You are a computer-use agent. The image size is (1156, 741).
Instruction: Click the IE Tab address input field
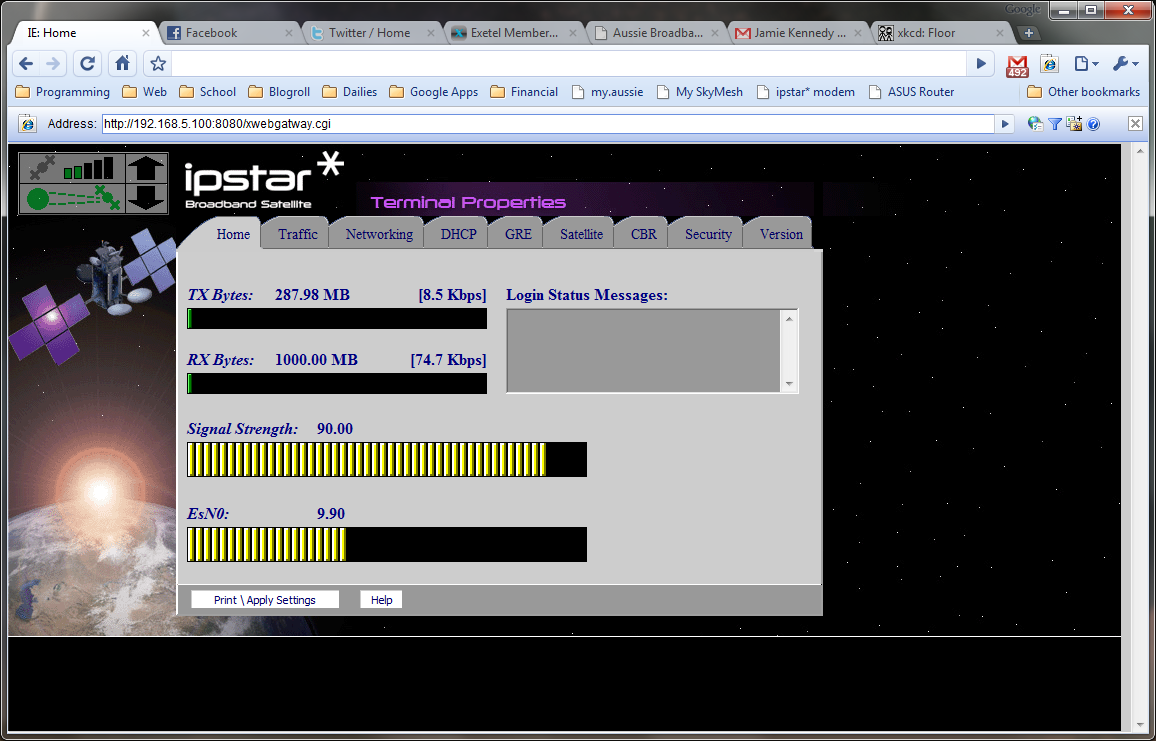point(548,124)
